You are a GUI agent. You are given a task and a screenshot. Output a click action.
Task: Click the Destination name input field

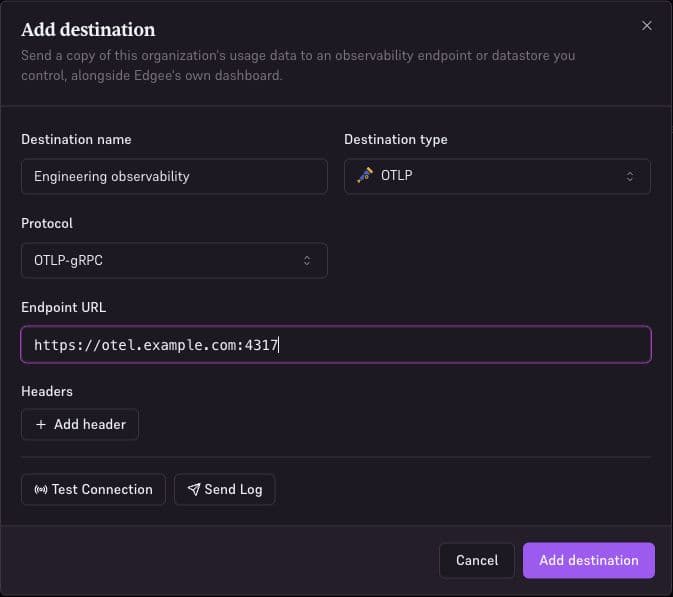174,176
